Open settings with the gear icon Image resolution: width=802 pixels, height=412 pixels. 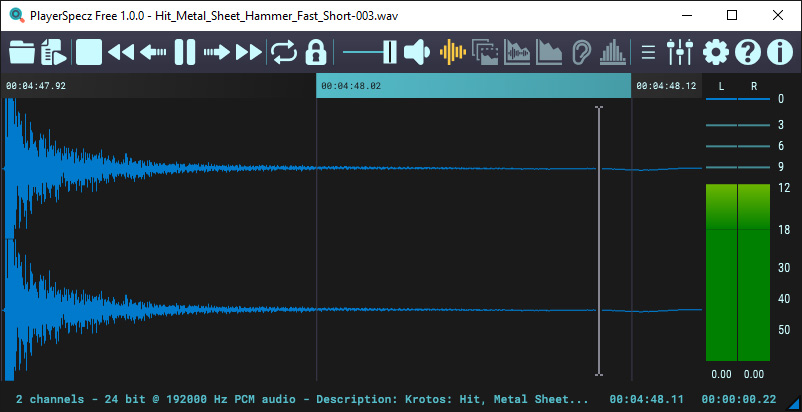(716, 51)
